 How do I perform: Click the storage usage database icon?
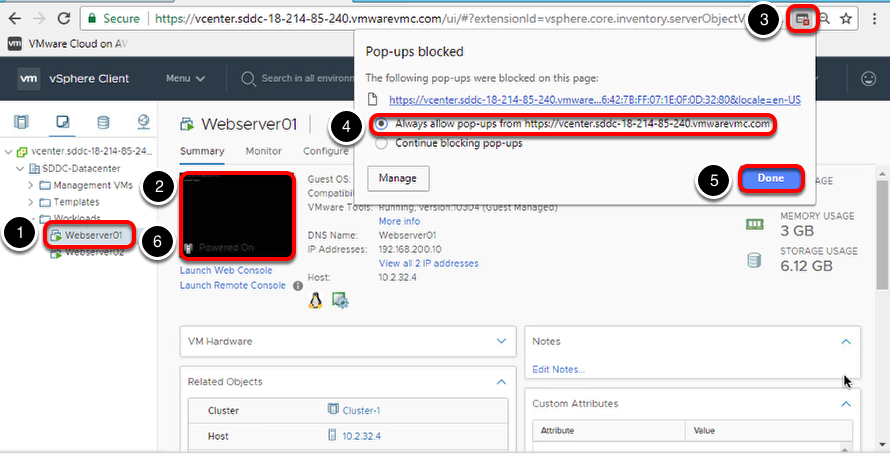click(x=754, y=260)
